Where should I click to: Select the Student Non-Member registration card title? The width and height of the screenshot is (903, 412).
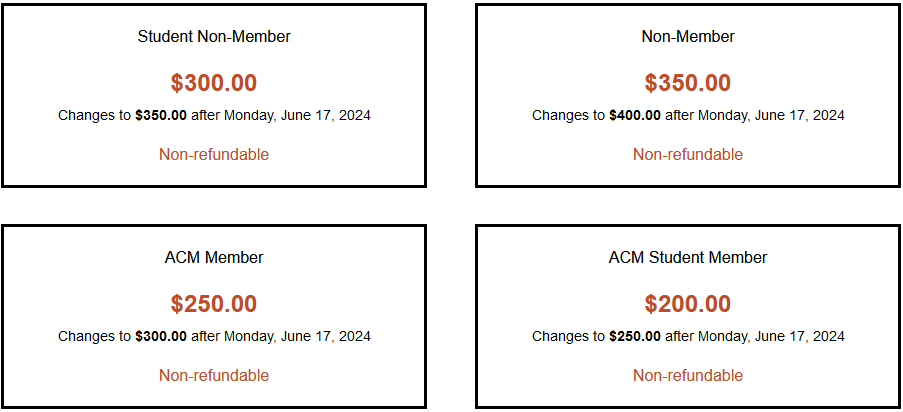pyautogui.click(x=214, y=37)
